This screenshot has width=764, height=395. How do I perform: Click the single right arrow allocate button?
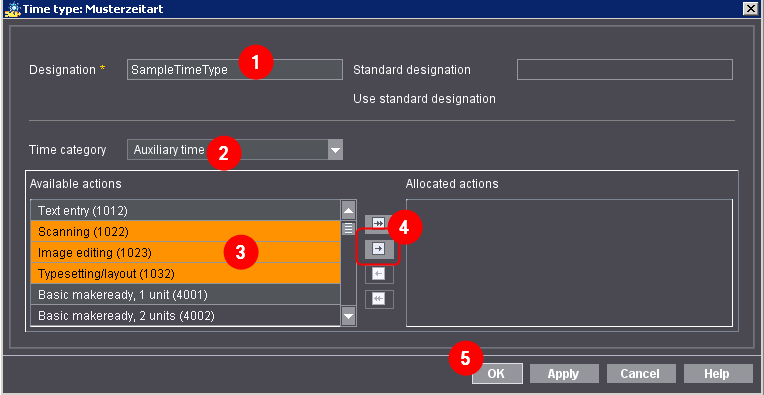point(379,249)
